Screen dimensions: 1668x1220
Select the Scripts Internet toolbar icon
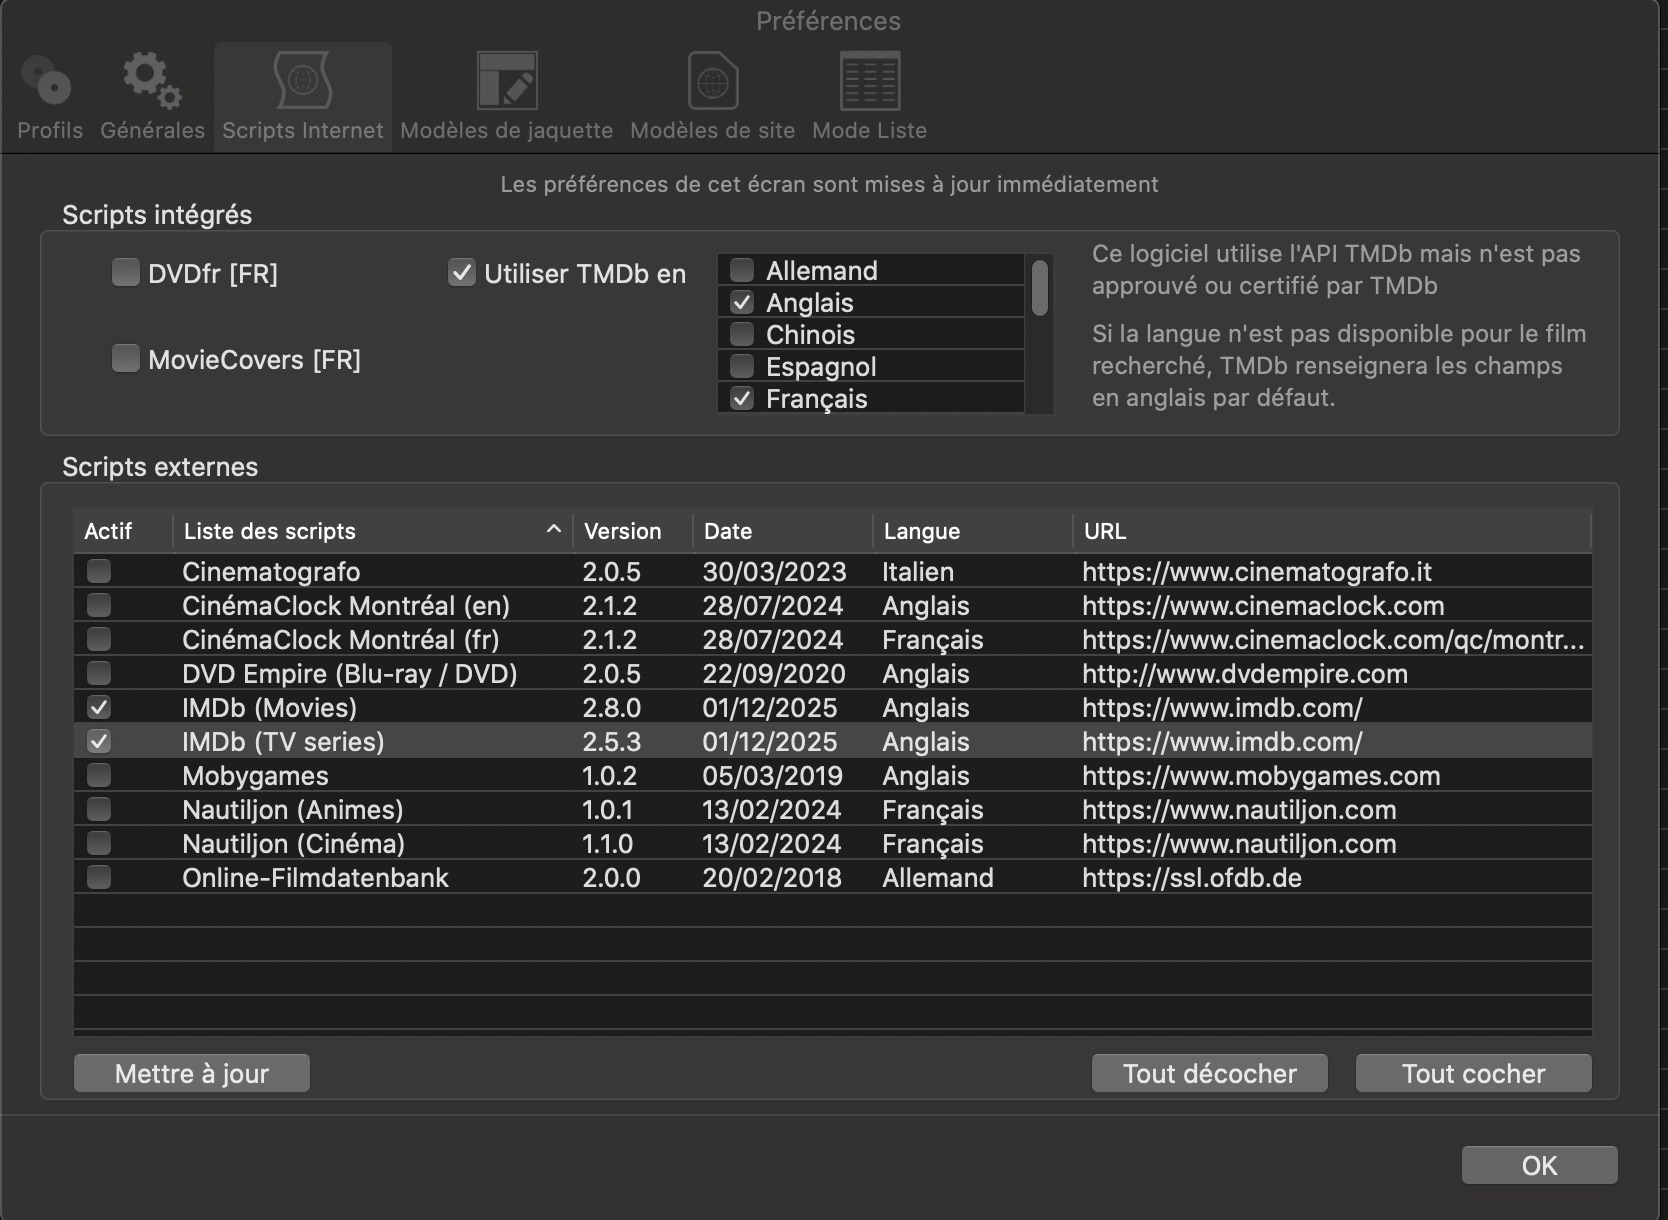302,82
